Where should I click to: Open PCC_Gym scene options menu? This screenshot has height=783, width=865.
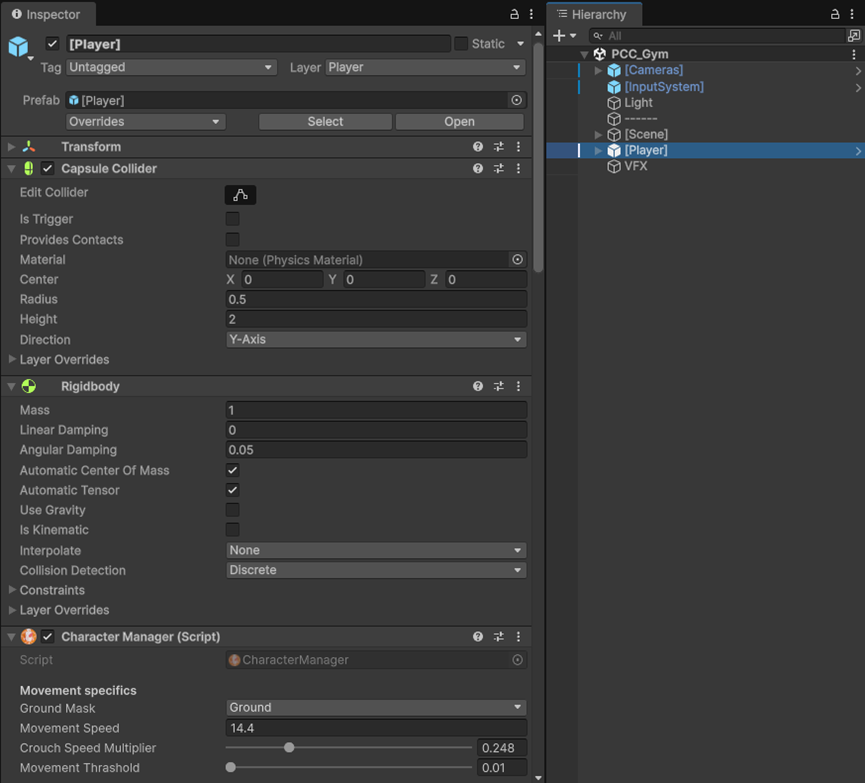pyautogui.click(x=854, y=54)
